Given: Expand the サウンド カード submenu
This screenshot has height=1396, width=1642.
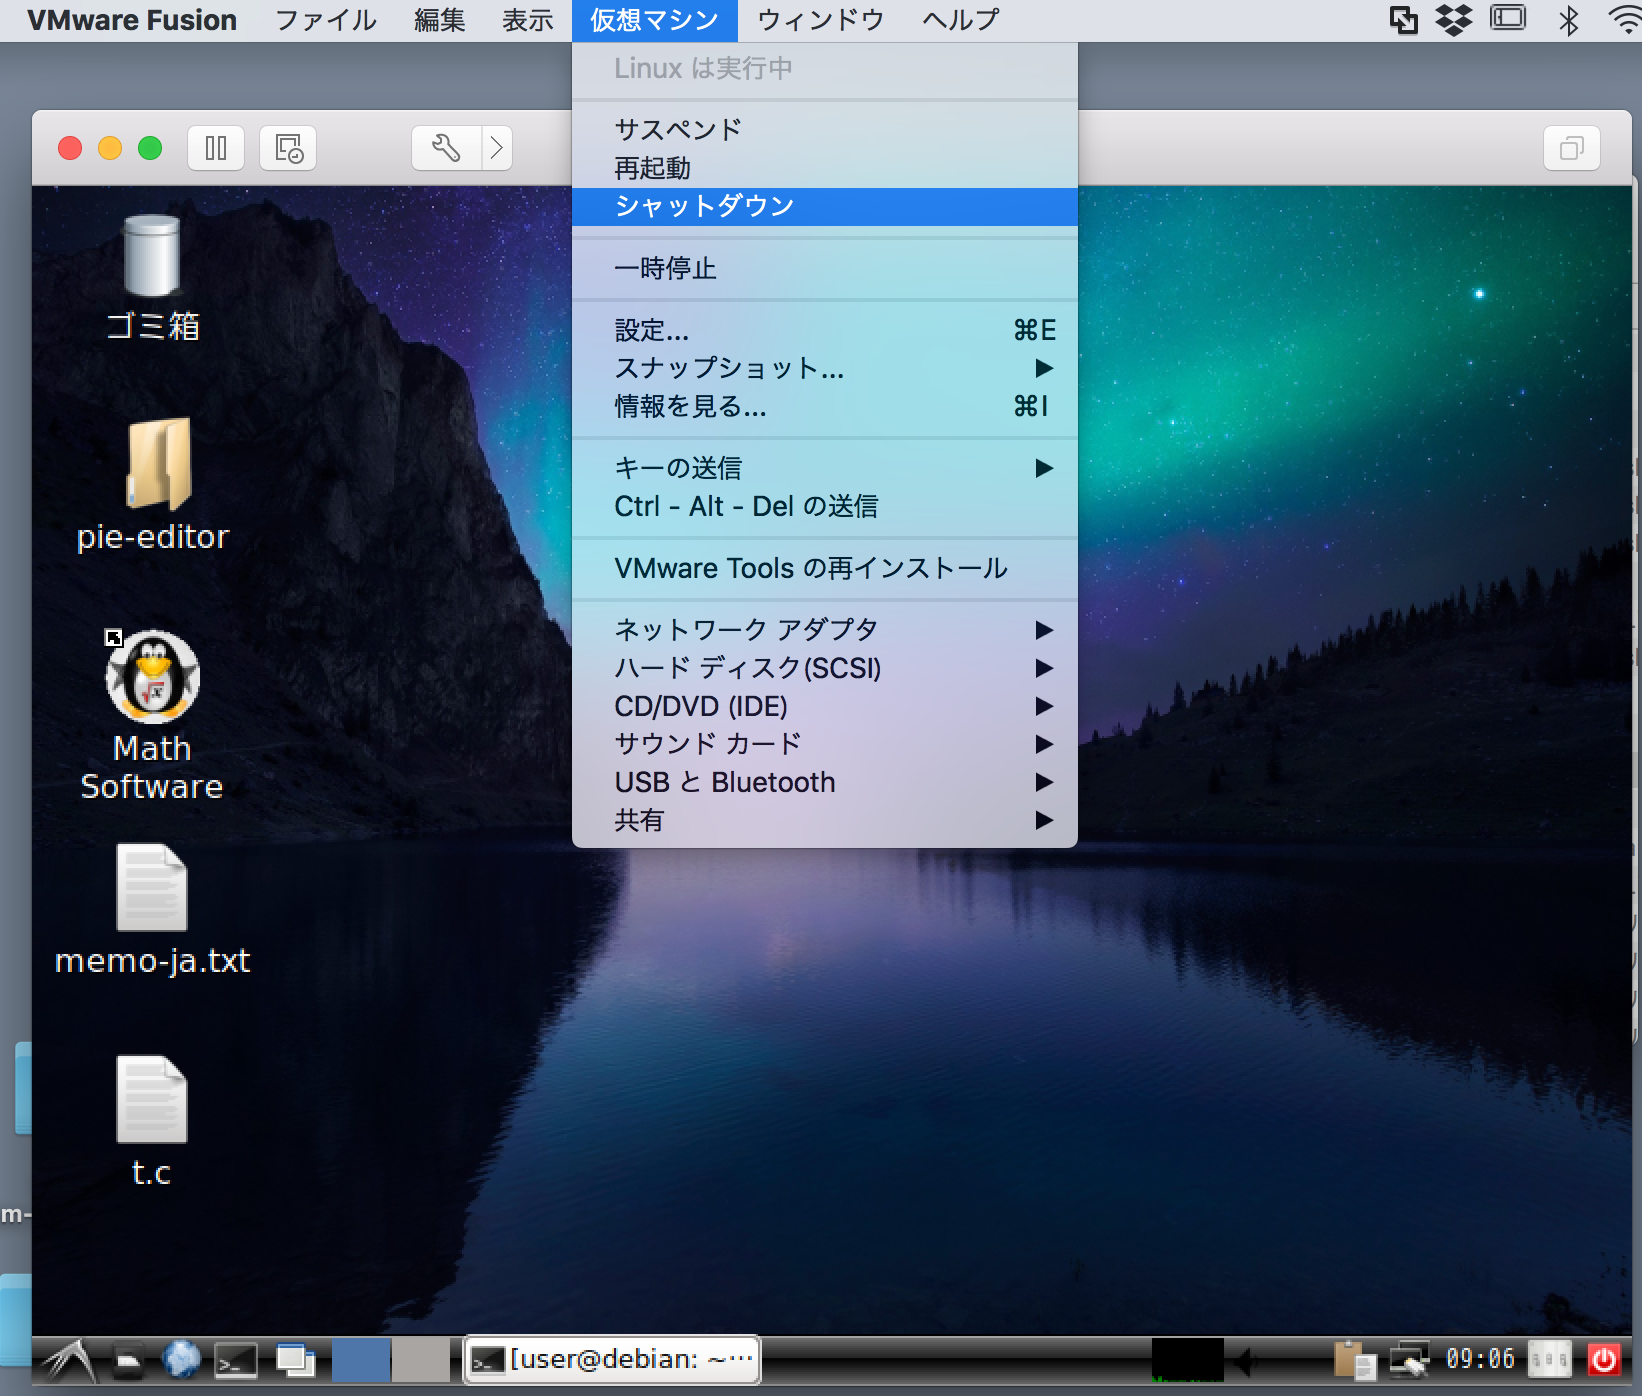Looking at the screenshot, I should pyautogui.click(x=825, y=744).
